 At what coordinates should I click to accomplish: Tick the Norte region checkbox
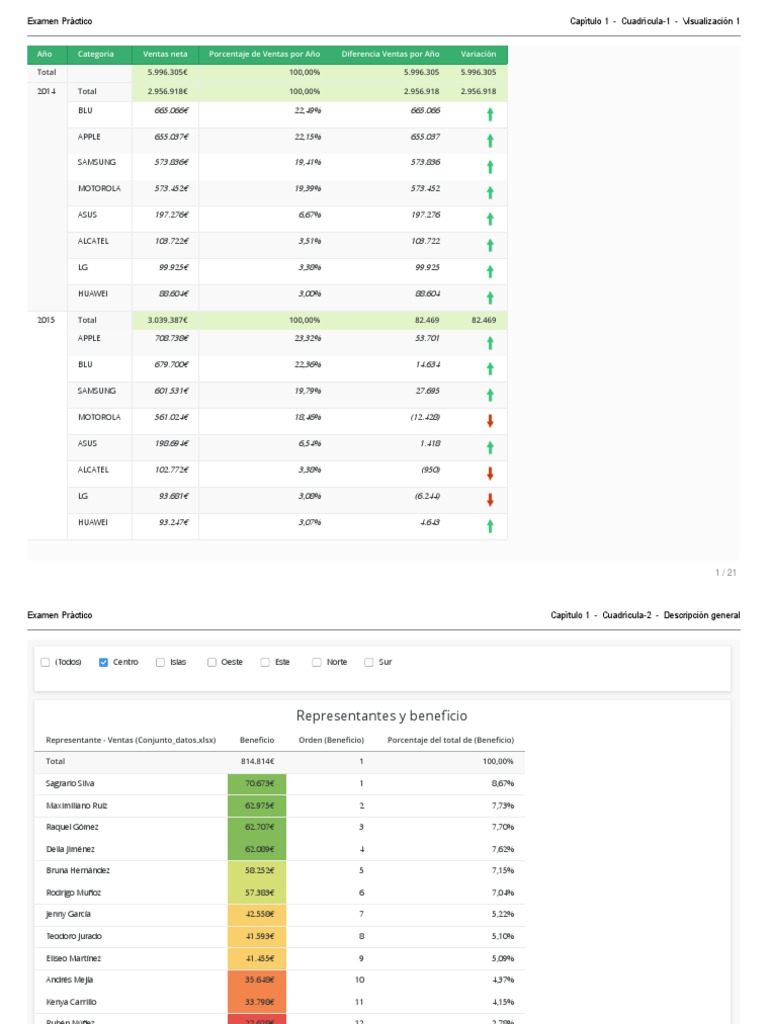(x=317, y=662)
